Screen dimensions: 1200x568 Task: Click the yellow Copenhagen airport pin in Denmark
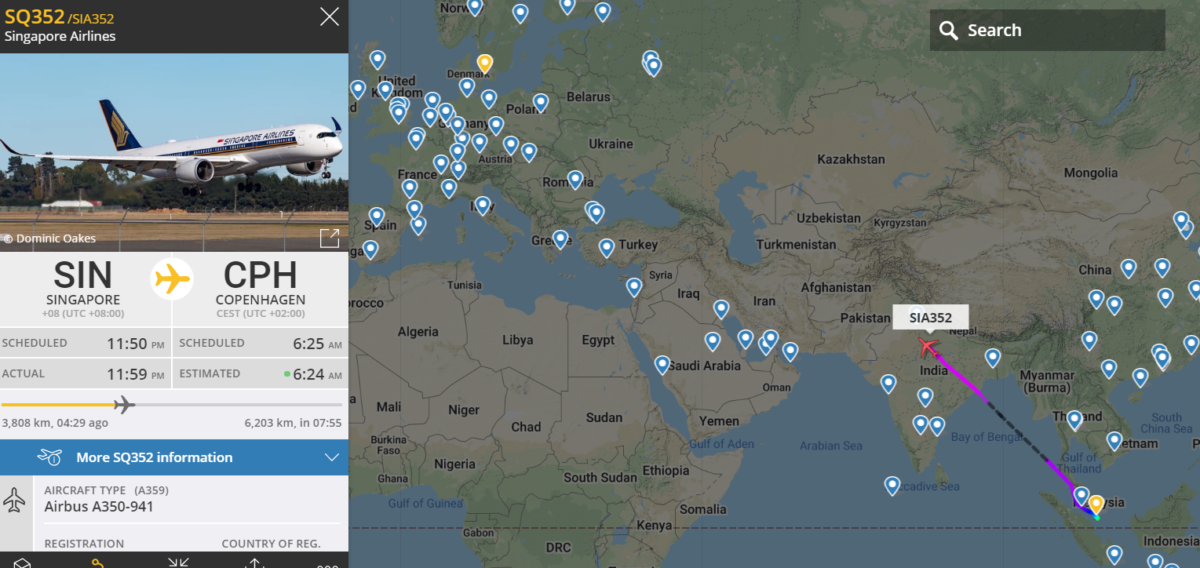click(x=485, y=63)
